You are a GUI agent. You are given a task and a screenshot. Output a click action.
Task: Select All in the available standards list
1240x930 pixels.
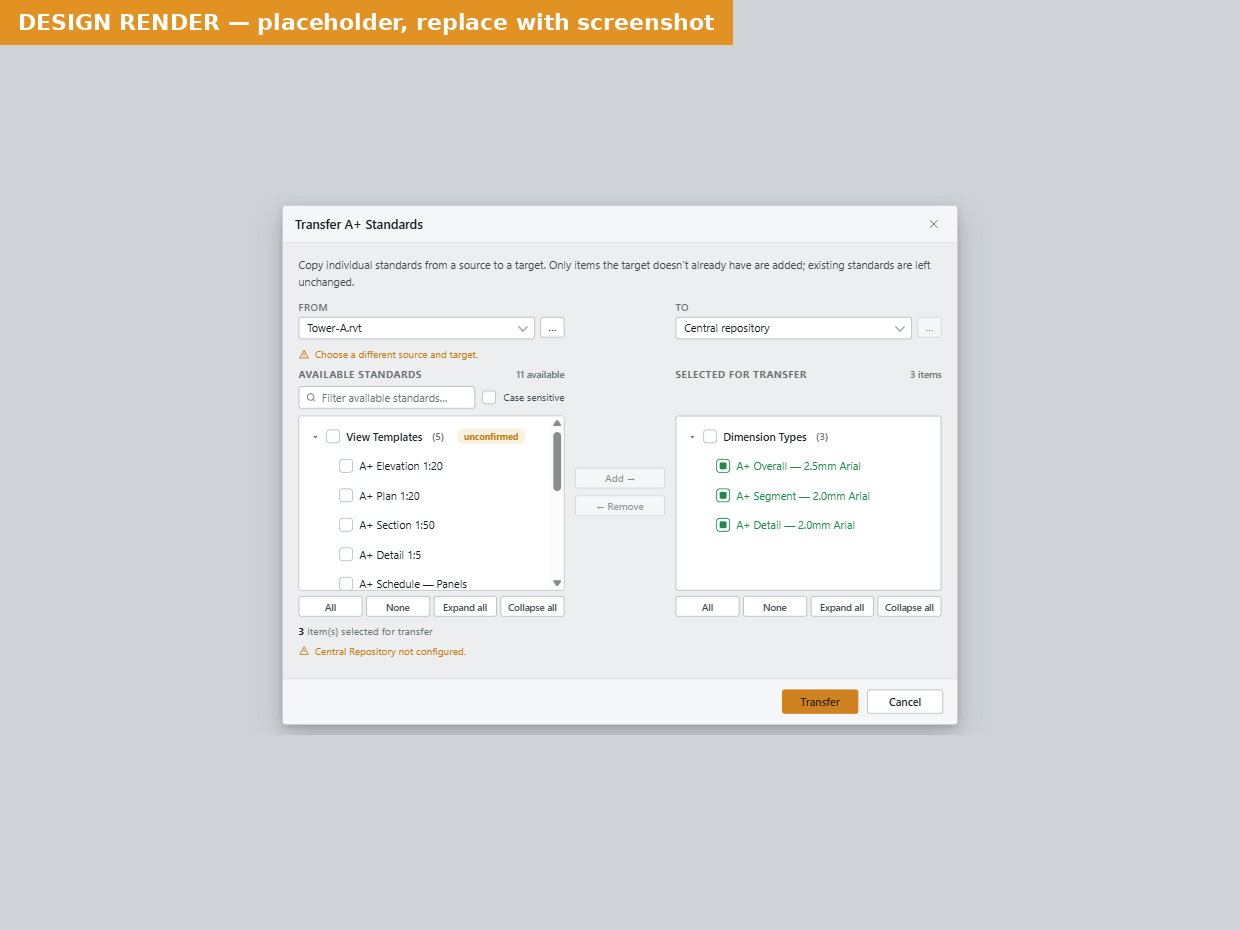pyautogui.click(x=330, y=607)
